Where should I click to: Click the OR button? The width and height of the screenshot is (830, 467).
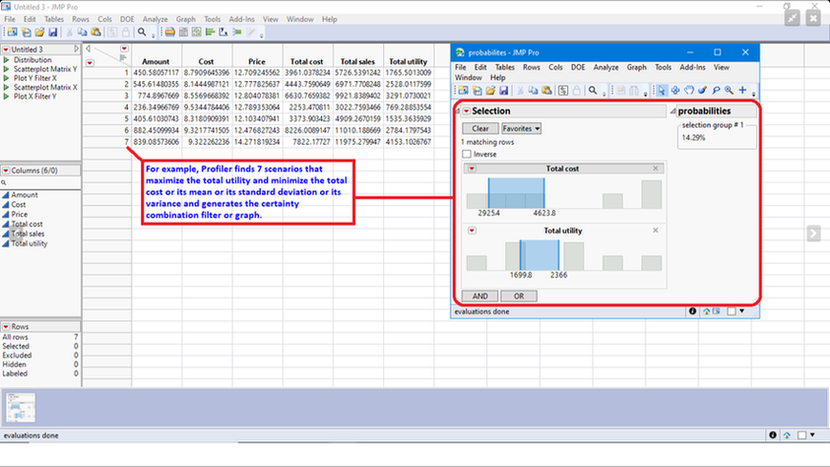(519, 296)
